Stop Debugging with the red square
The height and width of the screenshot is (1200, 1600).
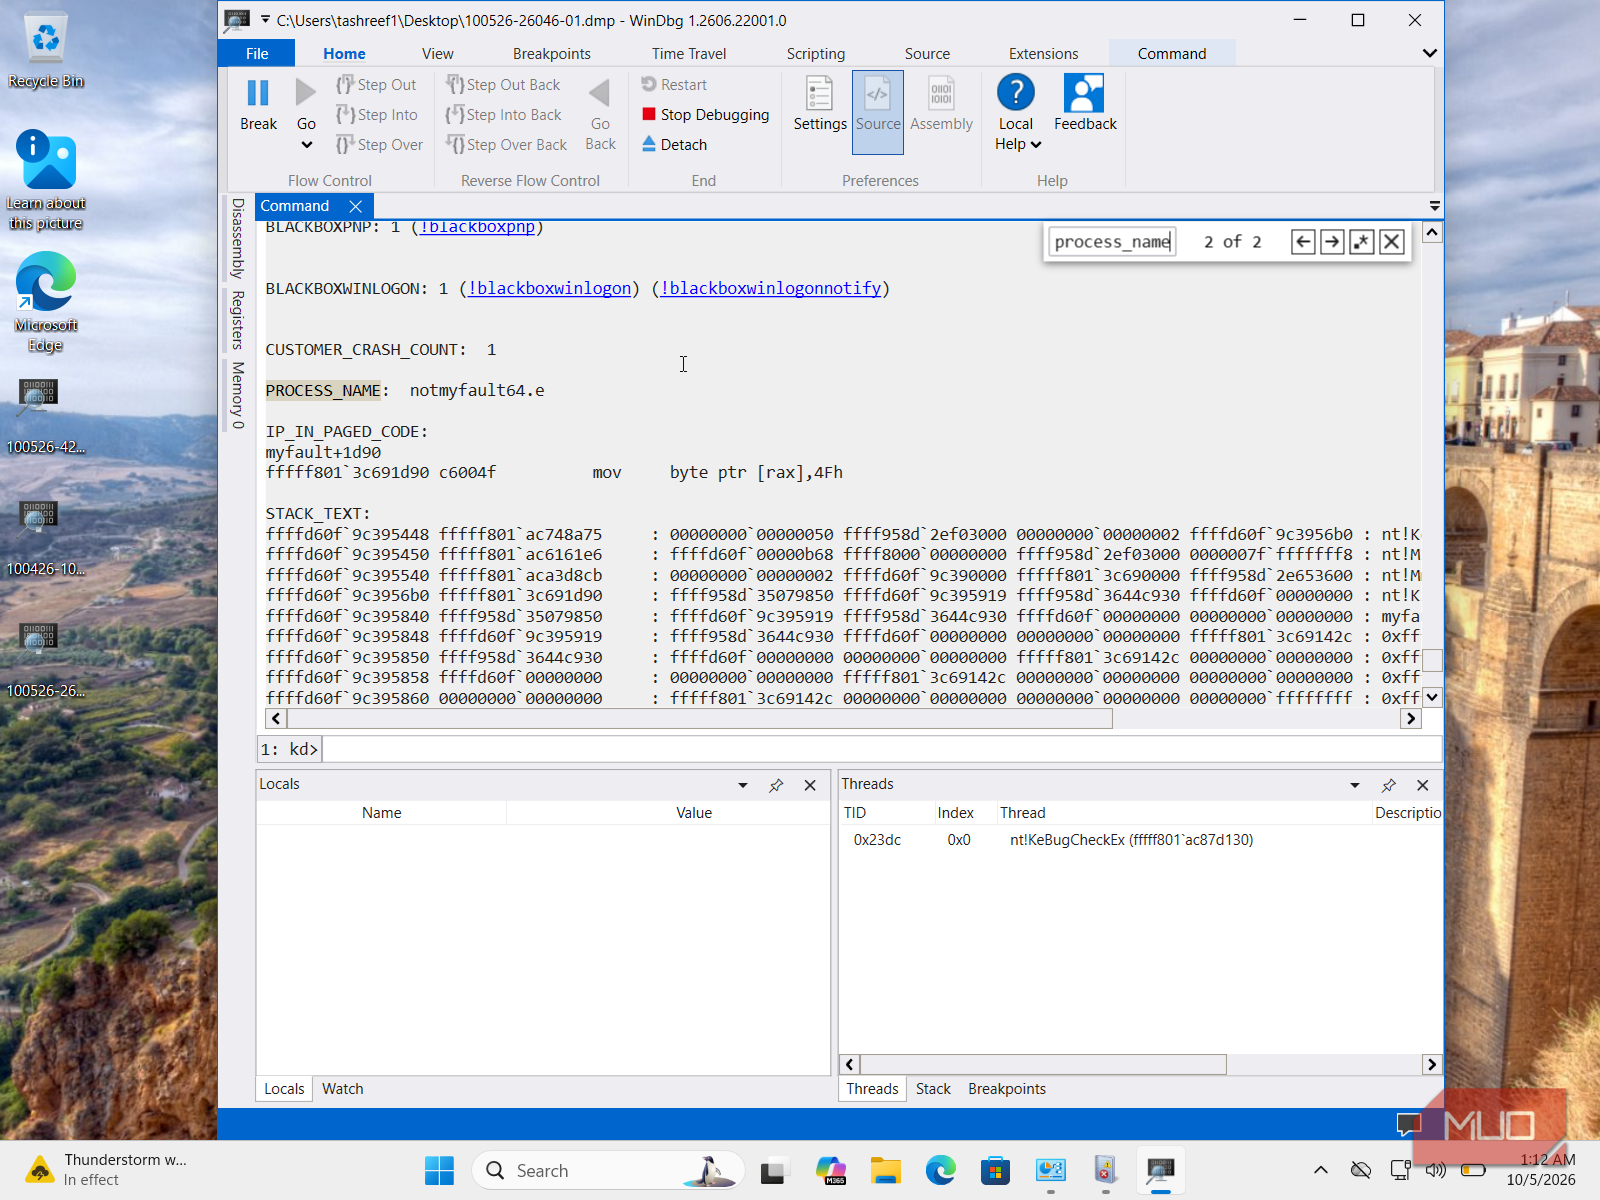[x=649, y=114]
